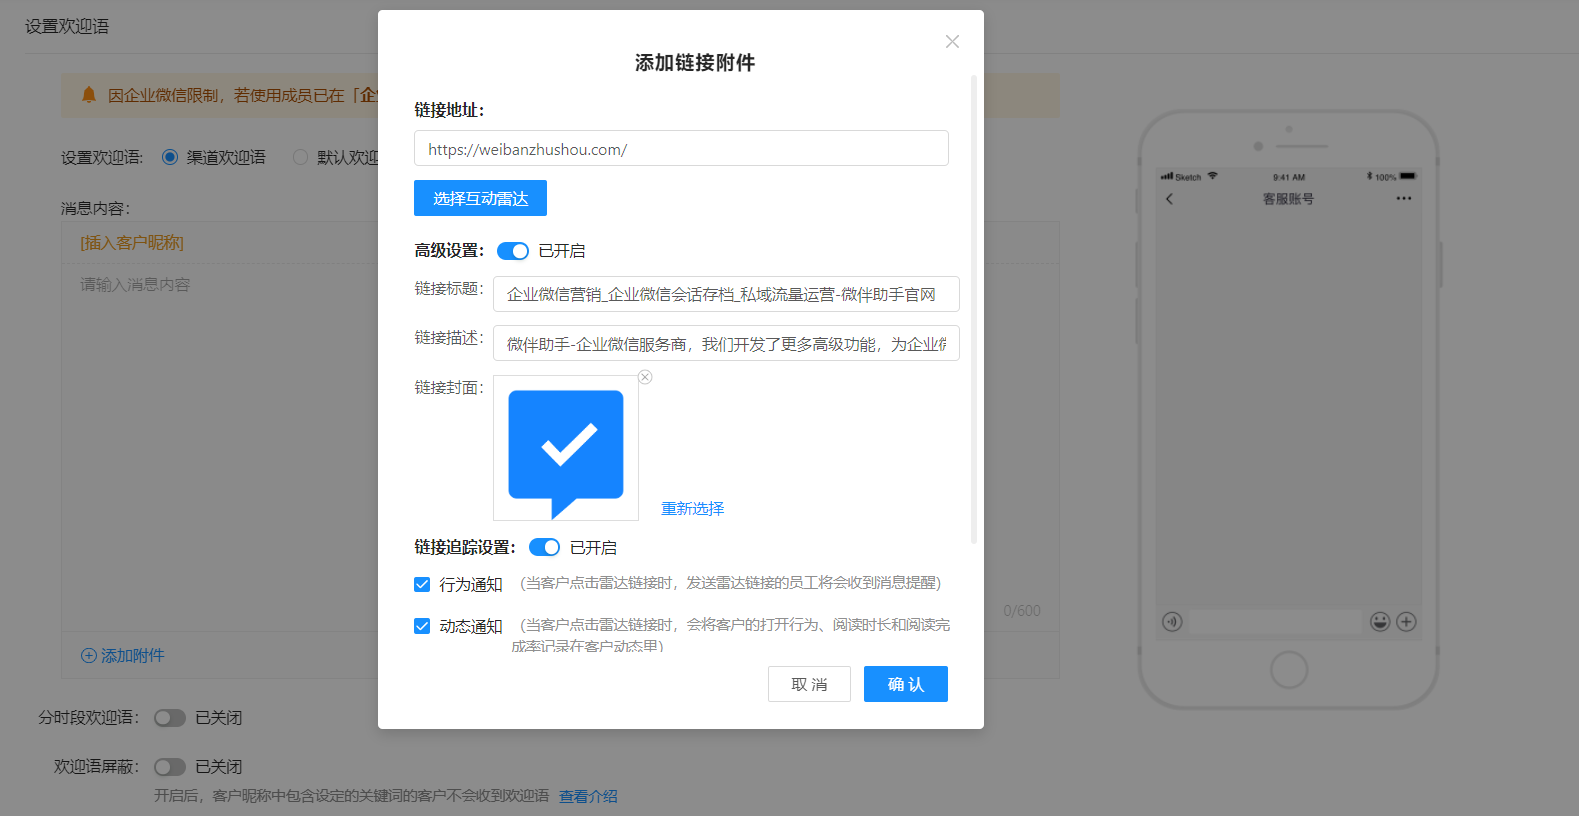The image size is (1579, 816).
Task: Tap the emoji icon in phone preview
Action: pyautogui.click(x=1380, y=622)
